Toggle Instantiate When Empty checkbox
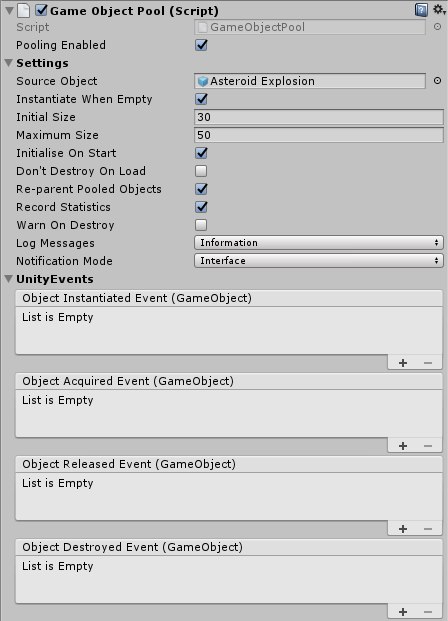Image resolution: width=448 pixels, height=621 pixels. point(201,99)
